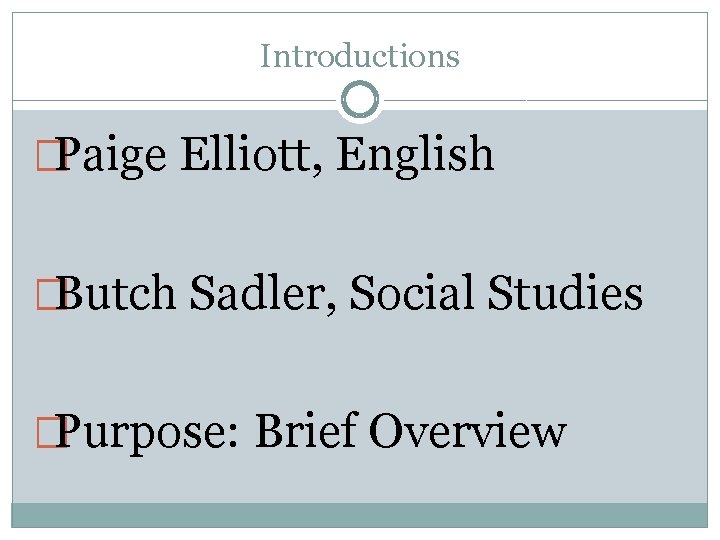Select the word Brief
Viewport: 720px width, 540px height.
point(306,433)
